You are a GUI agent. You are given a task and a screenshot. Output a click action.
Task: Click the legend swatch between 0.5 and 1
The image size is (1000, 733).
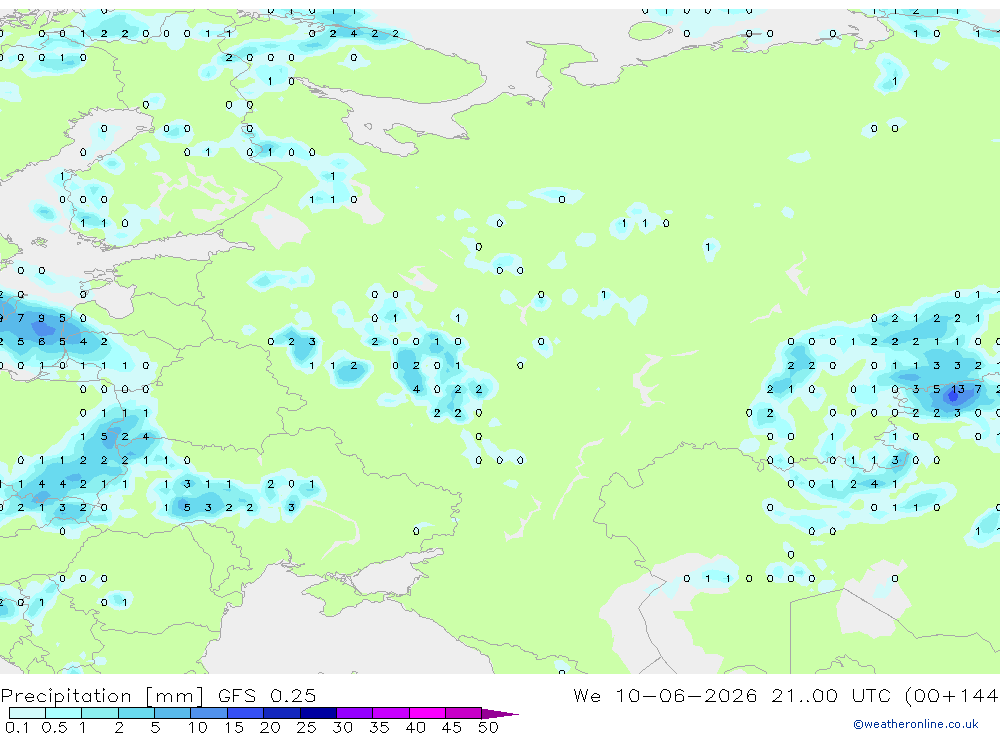click(64, 713)
